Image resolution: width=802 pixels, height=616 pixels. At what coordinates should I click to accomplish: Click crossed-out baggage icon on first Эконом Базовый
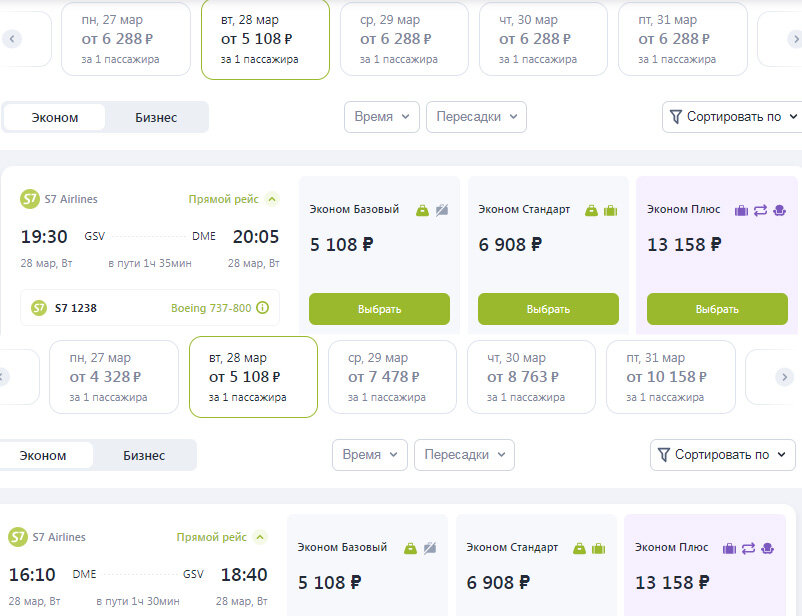click(x=441, y=210)
